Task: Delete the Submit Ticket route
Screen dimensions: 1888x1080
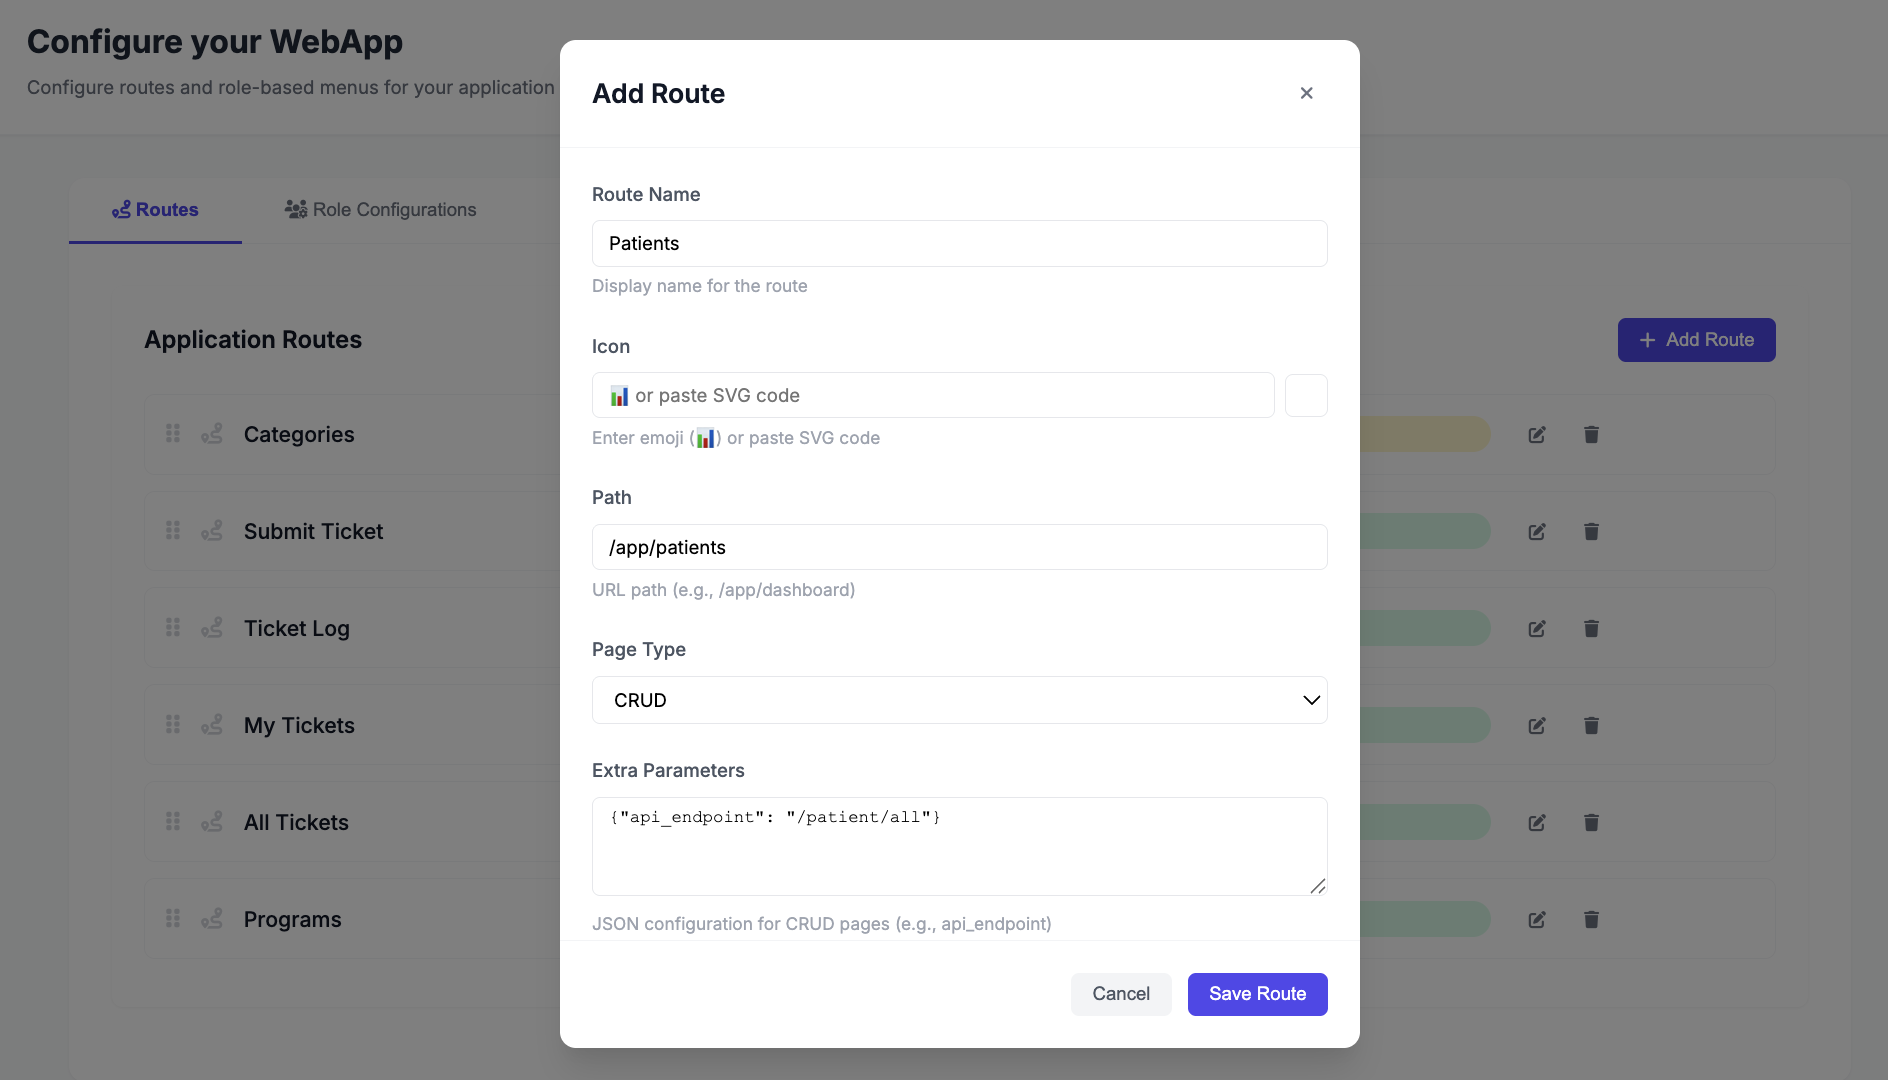Action: click(x=1591, y=532)
